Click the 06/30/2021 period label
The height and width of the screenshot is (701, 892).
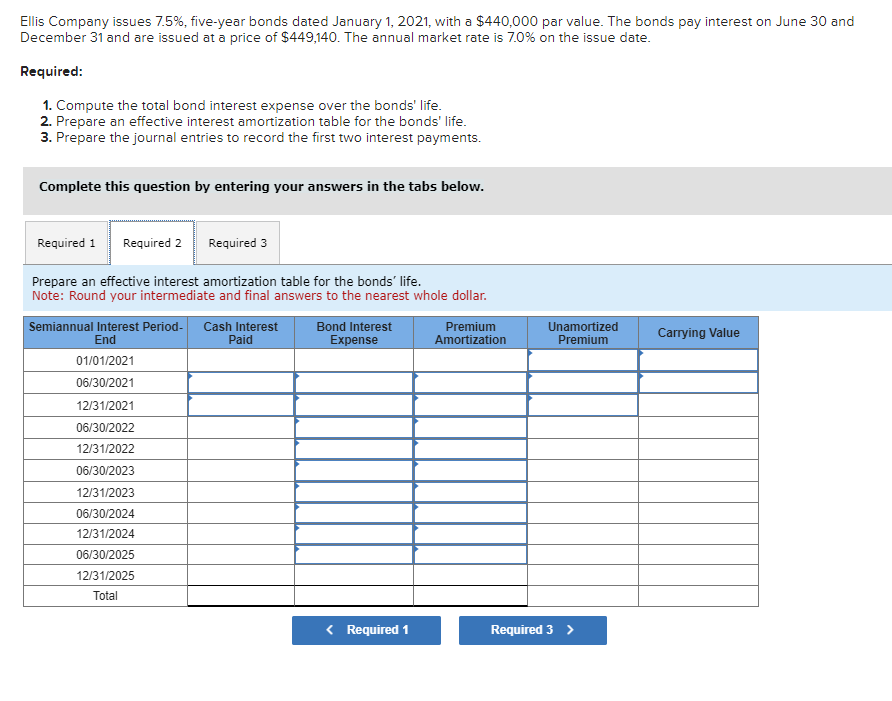[105, 383]
